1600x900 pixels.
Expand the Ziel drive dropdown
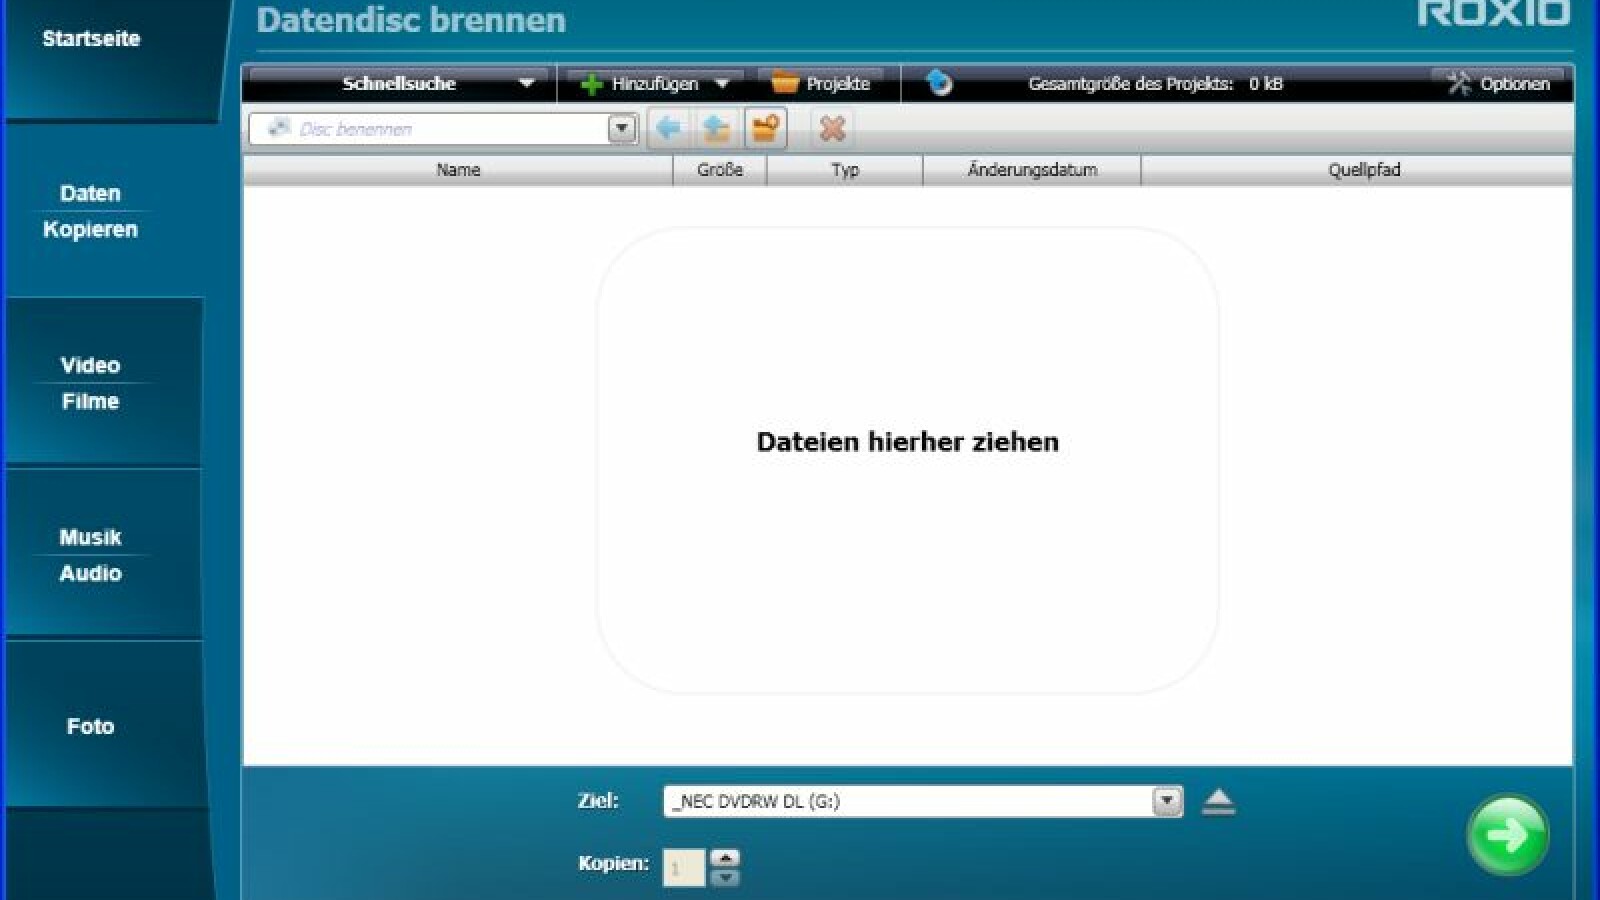click(x=1167, y=801)
